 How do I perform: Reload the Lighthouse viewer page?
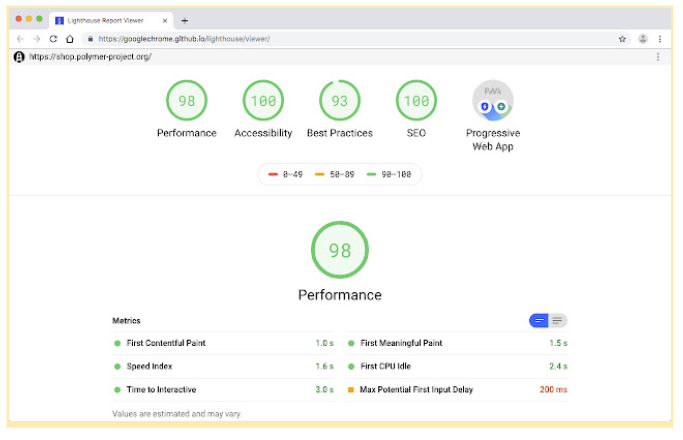click(x=53, y=39)
